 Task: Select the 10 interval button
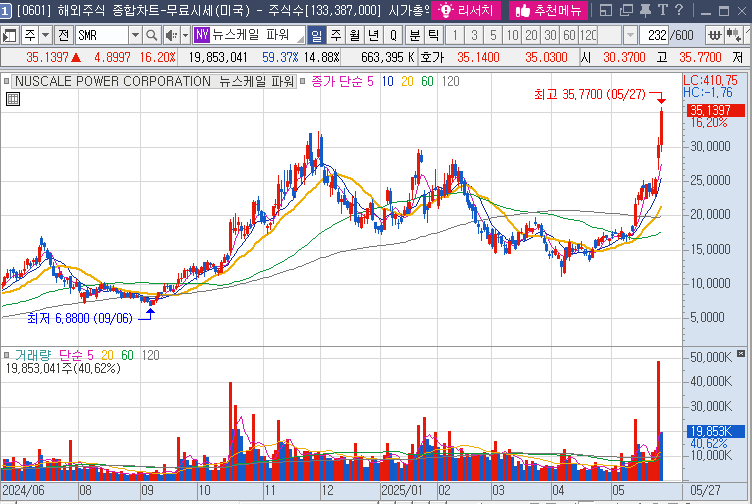click(x=513, y=35)
